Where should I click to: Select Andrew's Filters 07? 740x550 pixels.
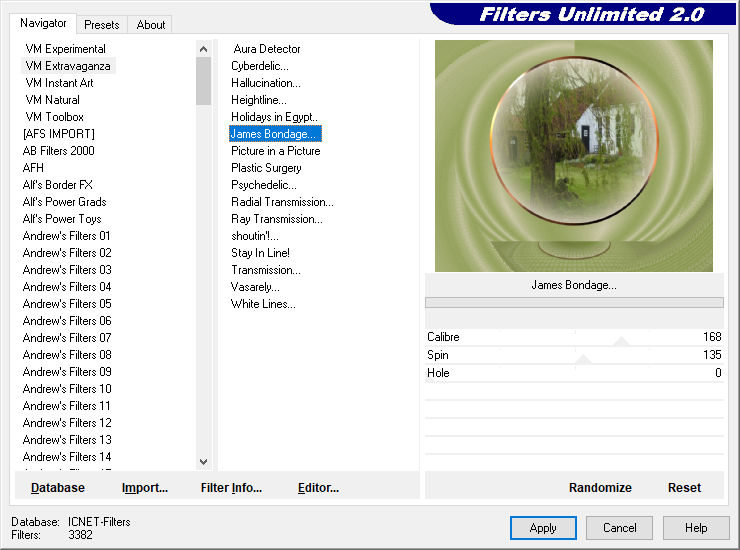tap(67, 338)
